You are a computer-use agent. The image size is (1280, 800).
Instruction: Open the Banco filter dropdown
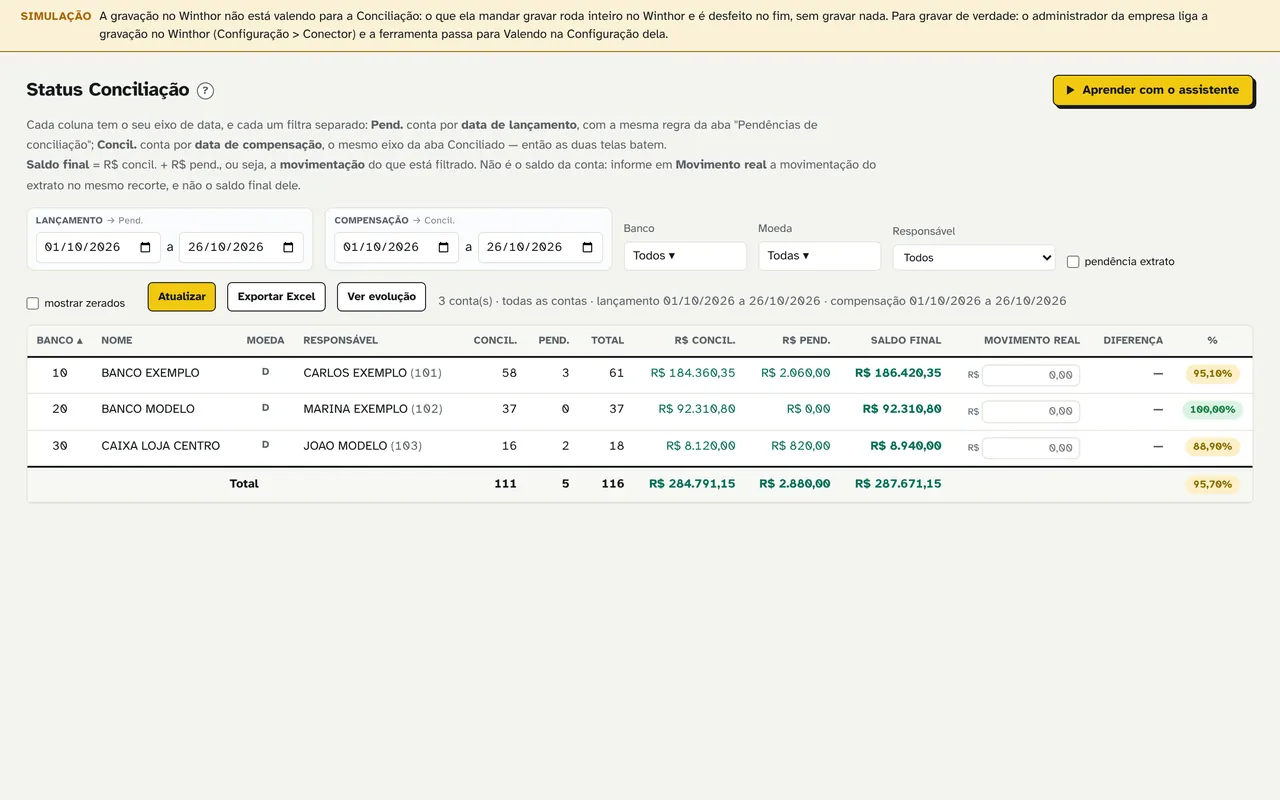pyautogui.click(x=685, y=256)
